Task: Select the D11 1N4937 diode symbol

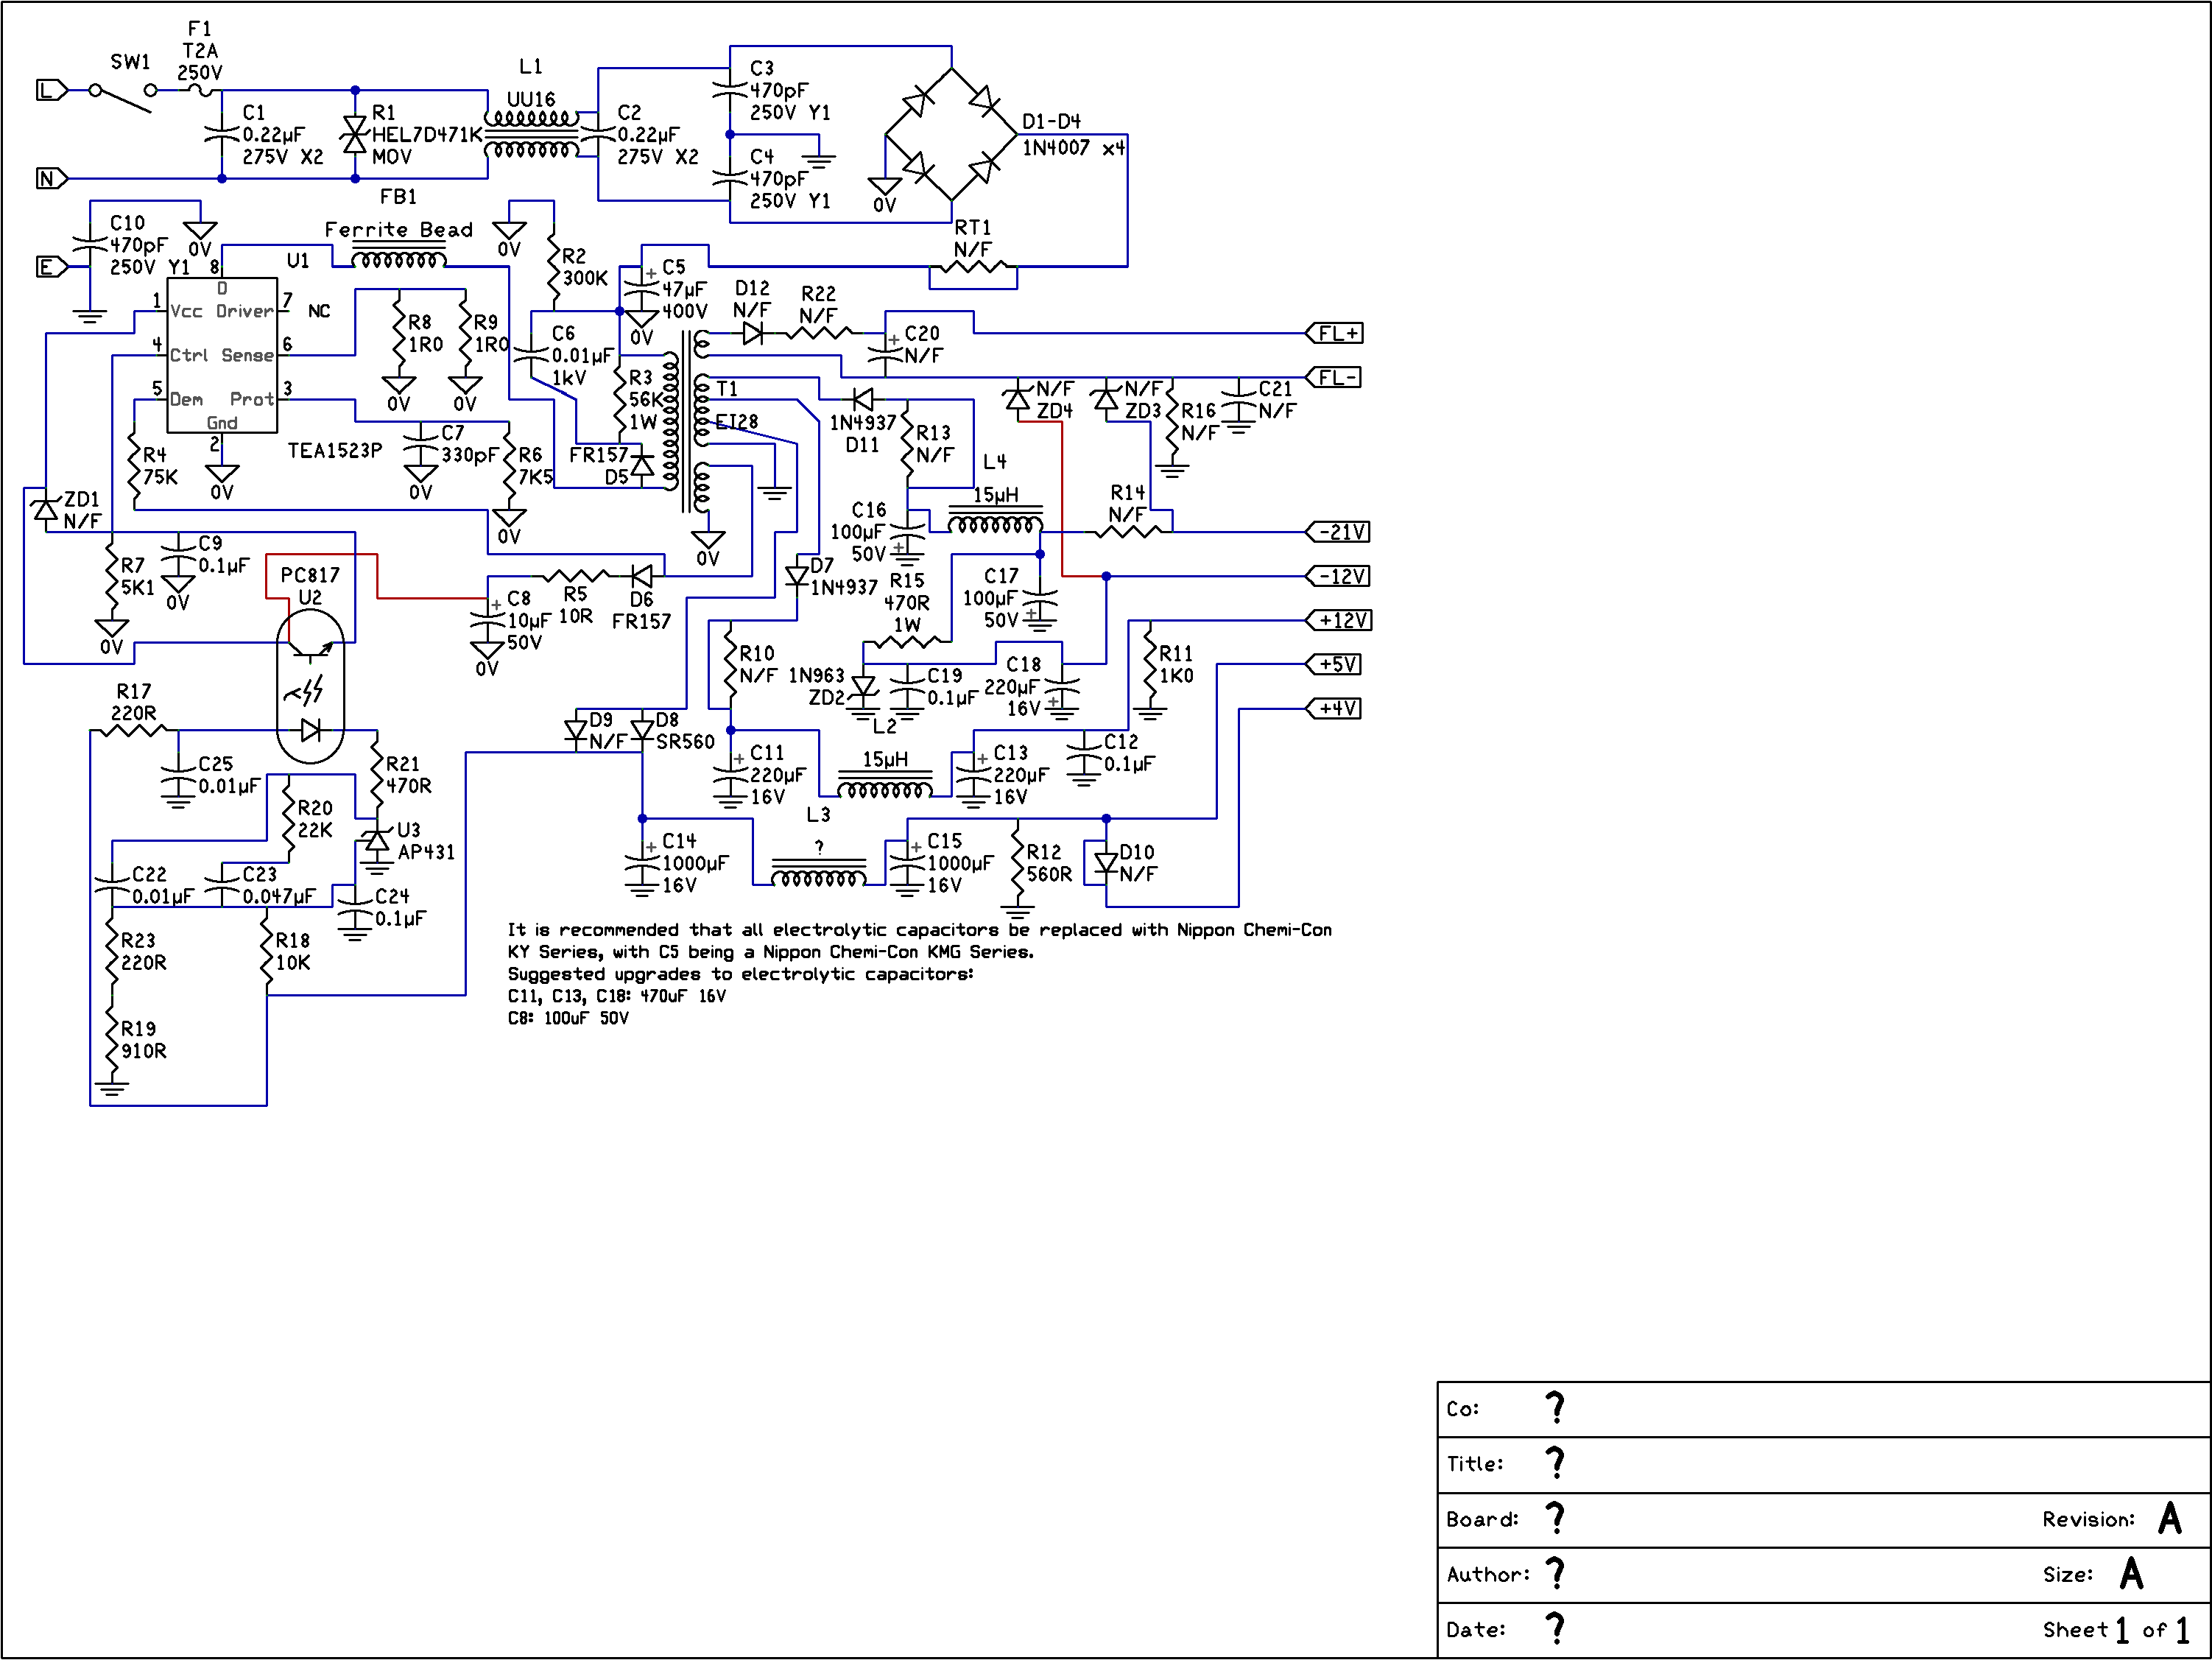Action: 863,399
